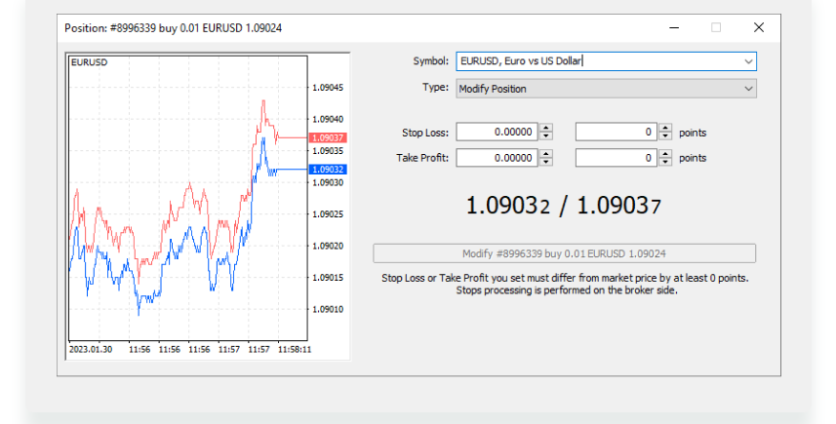Close the Position dialog window

759,27
